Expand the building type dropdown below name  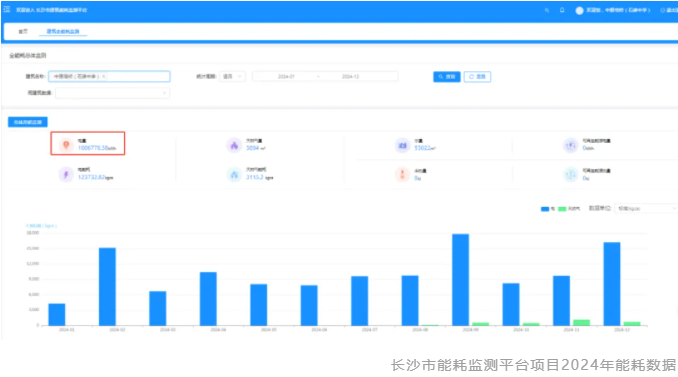[112, 93]
